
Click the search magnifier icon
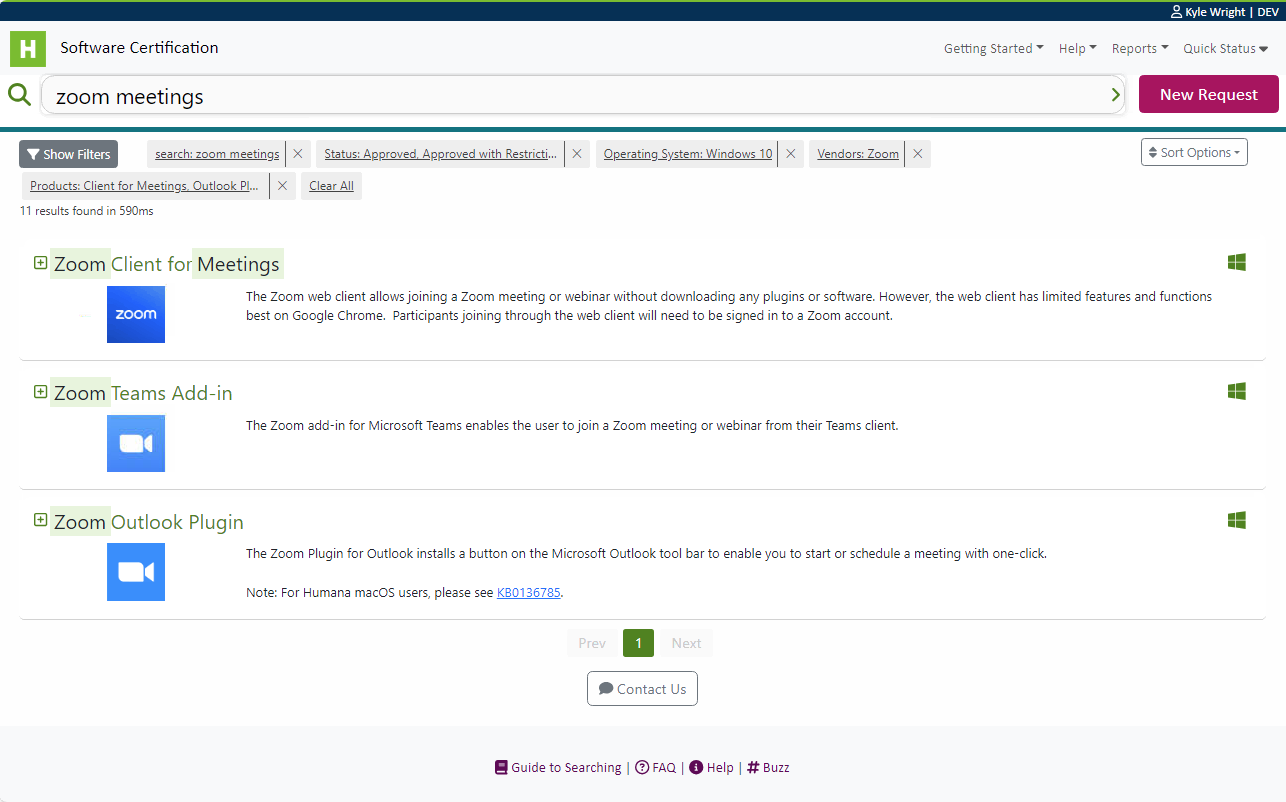(x=19, y=95)
